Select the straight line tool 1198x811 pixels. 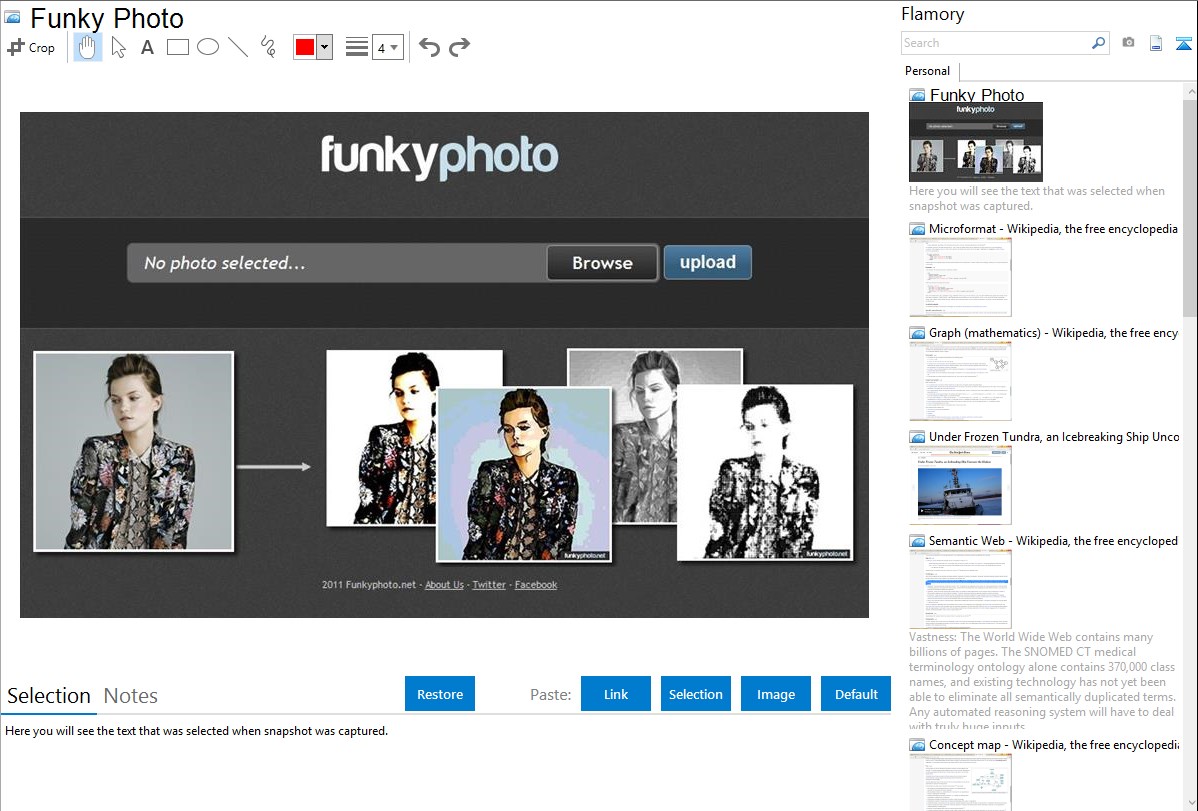tap(238, 47)
